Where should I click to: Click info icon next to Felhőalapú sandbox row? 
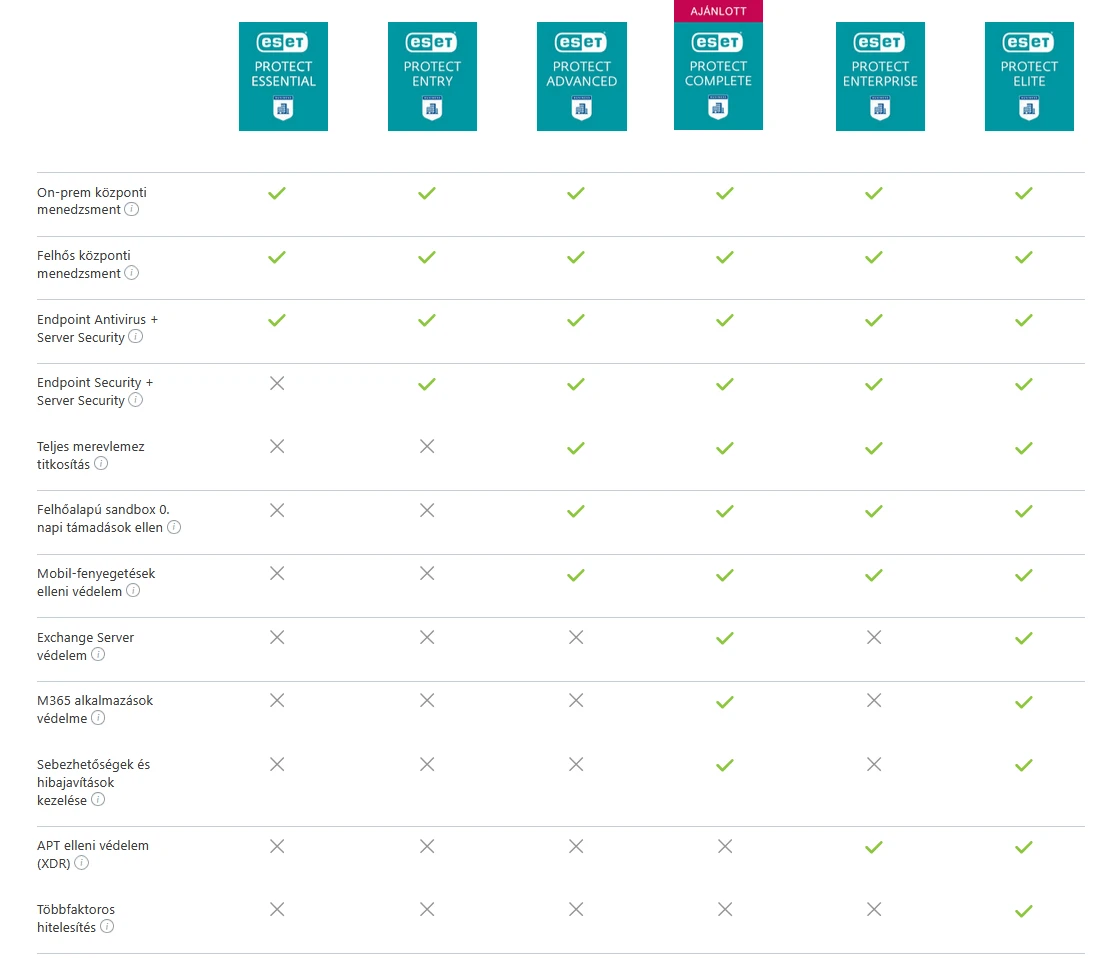[174, 527]
